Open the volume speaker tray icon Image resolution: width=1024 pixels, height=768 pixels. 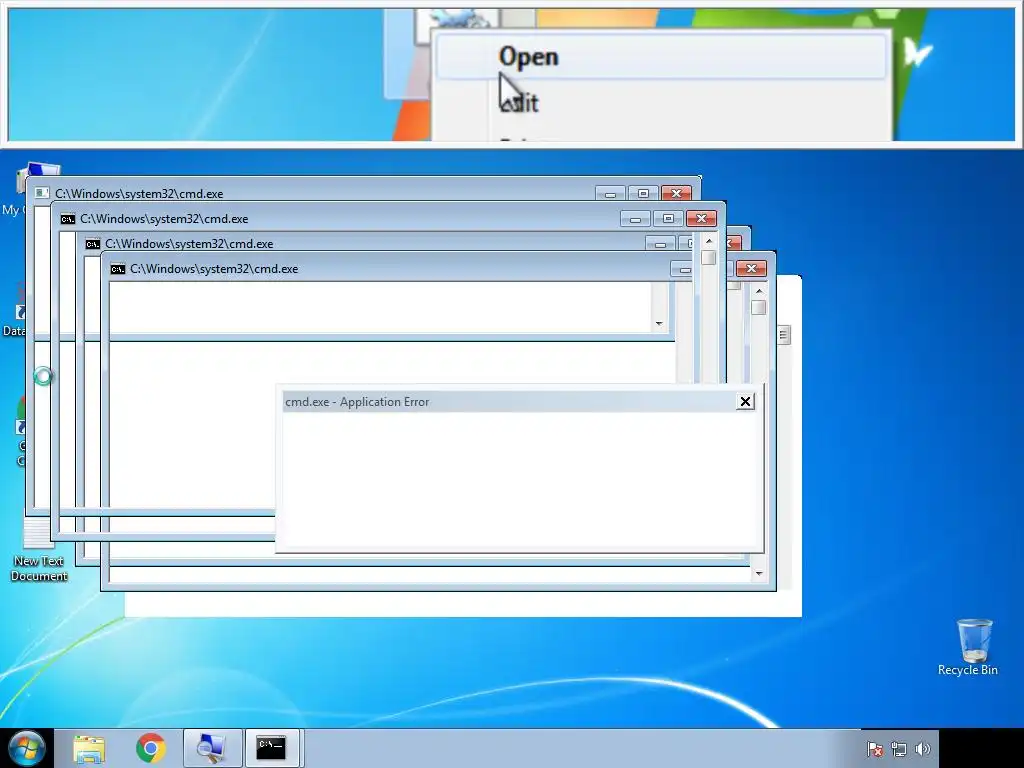pos(923,749)
